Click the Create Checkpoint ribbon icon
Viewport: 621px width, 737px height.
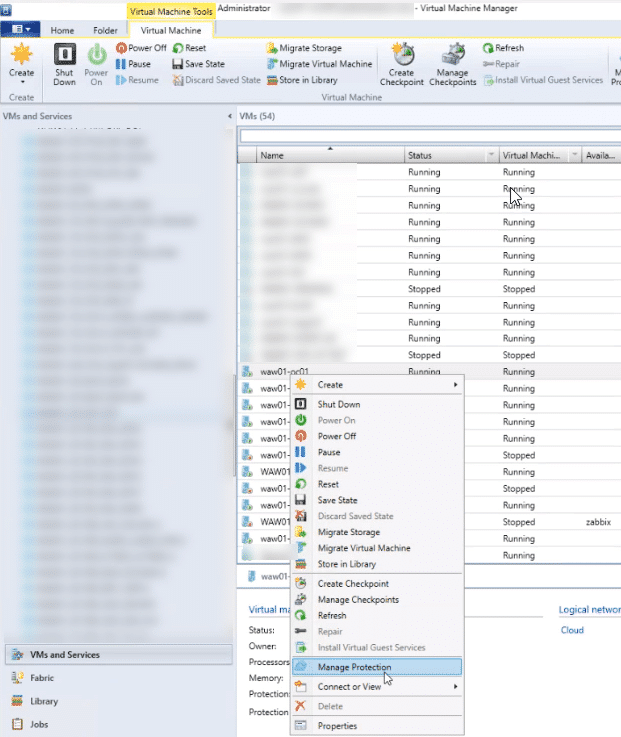402,65
